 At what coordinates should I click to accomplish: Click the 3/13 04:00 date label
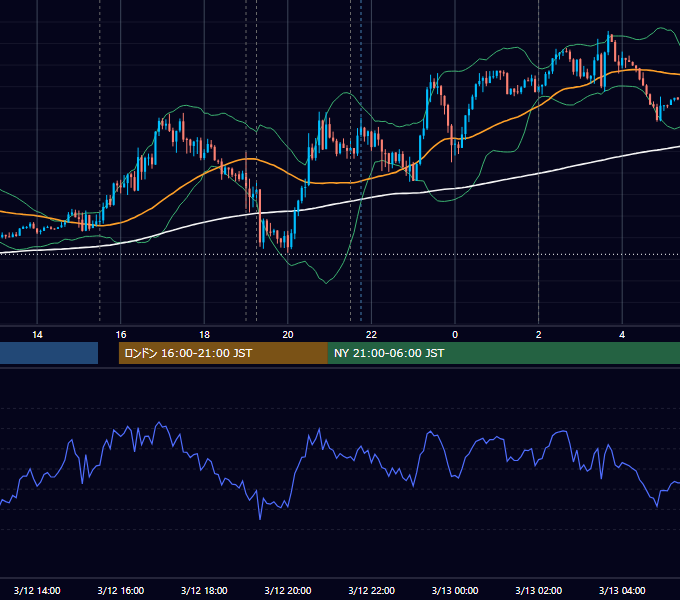[x=622, y=590]
